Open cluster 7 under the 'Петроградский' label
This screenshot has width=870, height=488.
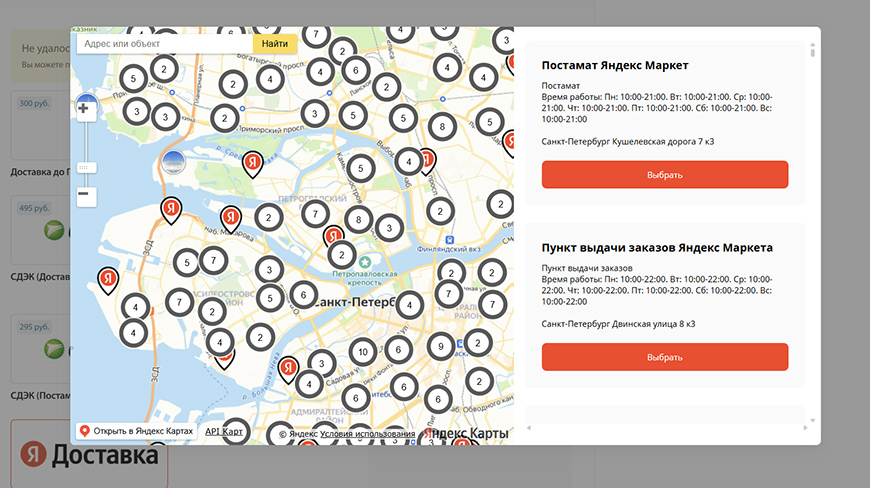[315, 214]
